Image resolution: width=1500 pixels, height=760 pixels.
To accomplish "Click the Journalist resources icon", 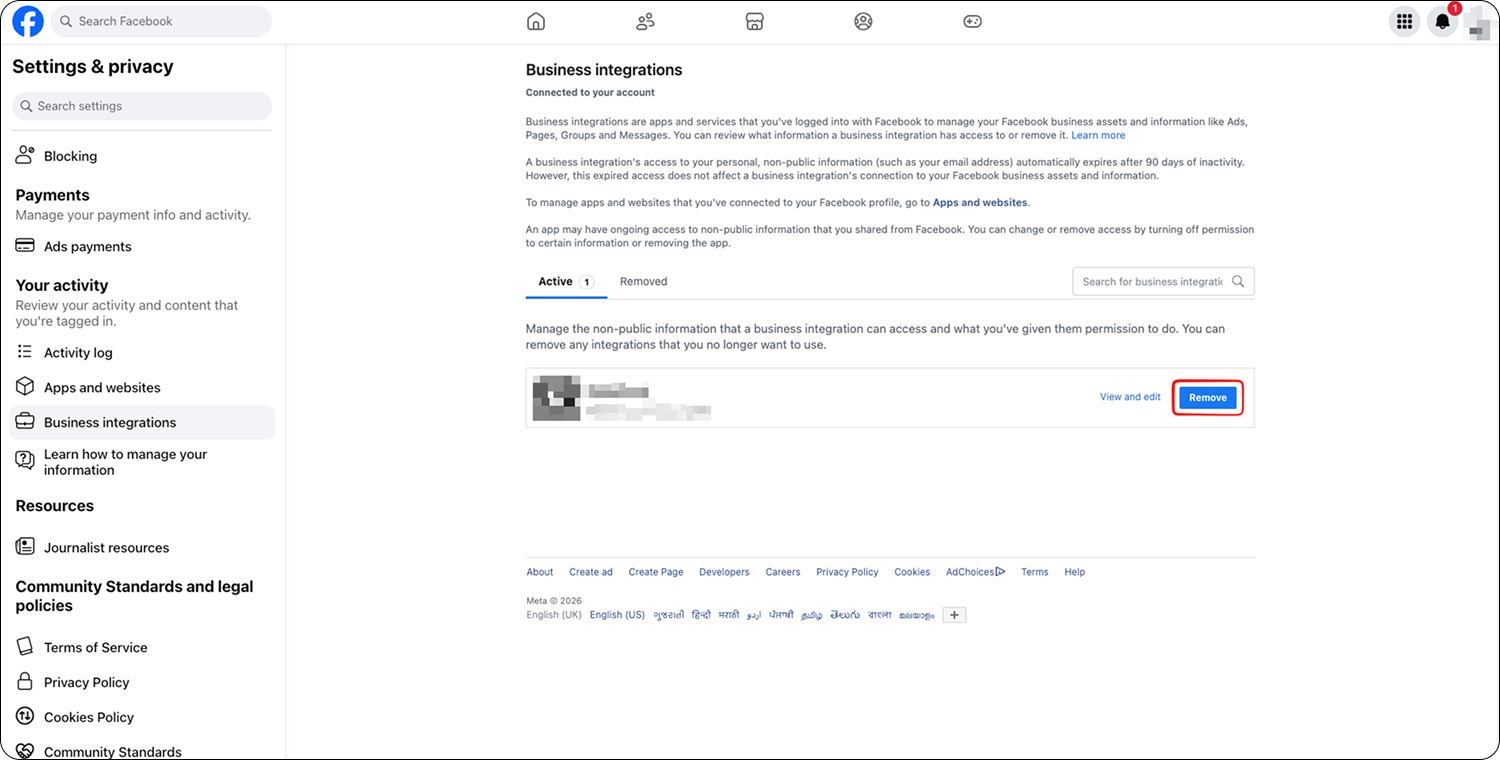I will point(26,547).
